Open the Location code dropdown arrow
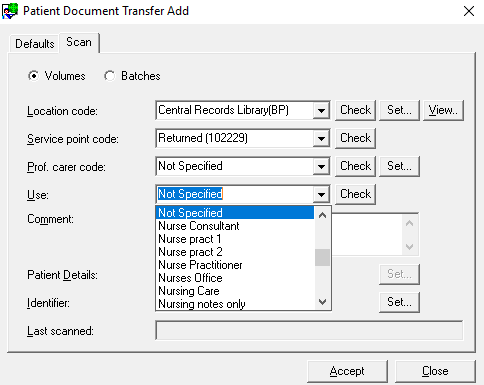 [x=321, y=110]
